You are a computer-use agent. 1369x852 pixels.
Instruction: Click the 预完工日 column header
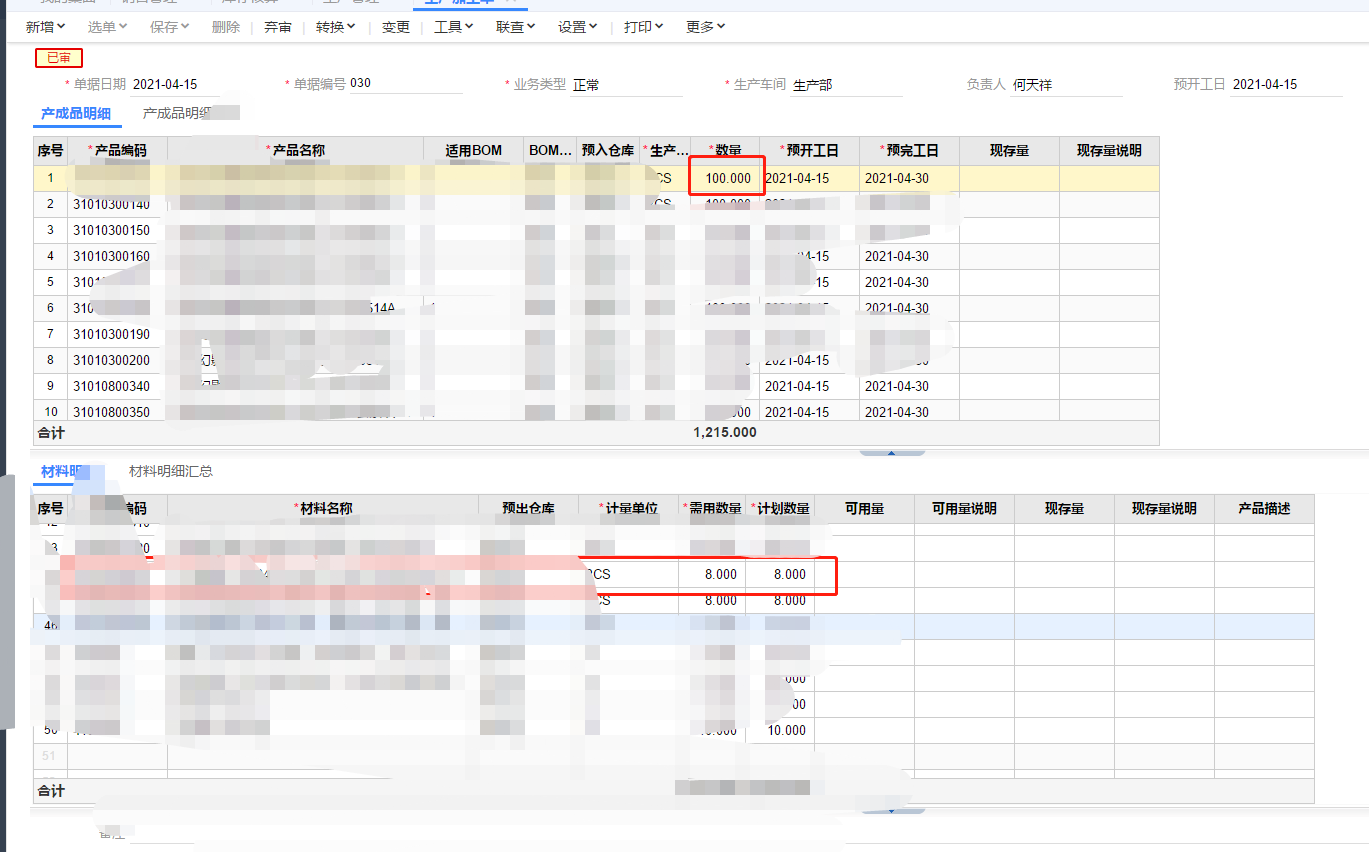[910, 150]
